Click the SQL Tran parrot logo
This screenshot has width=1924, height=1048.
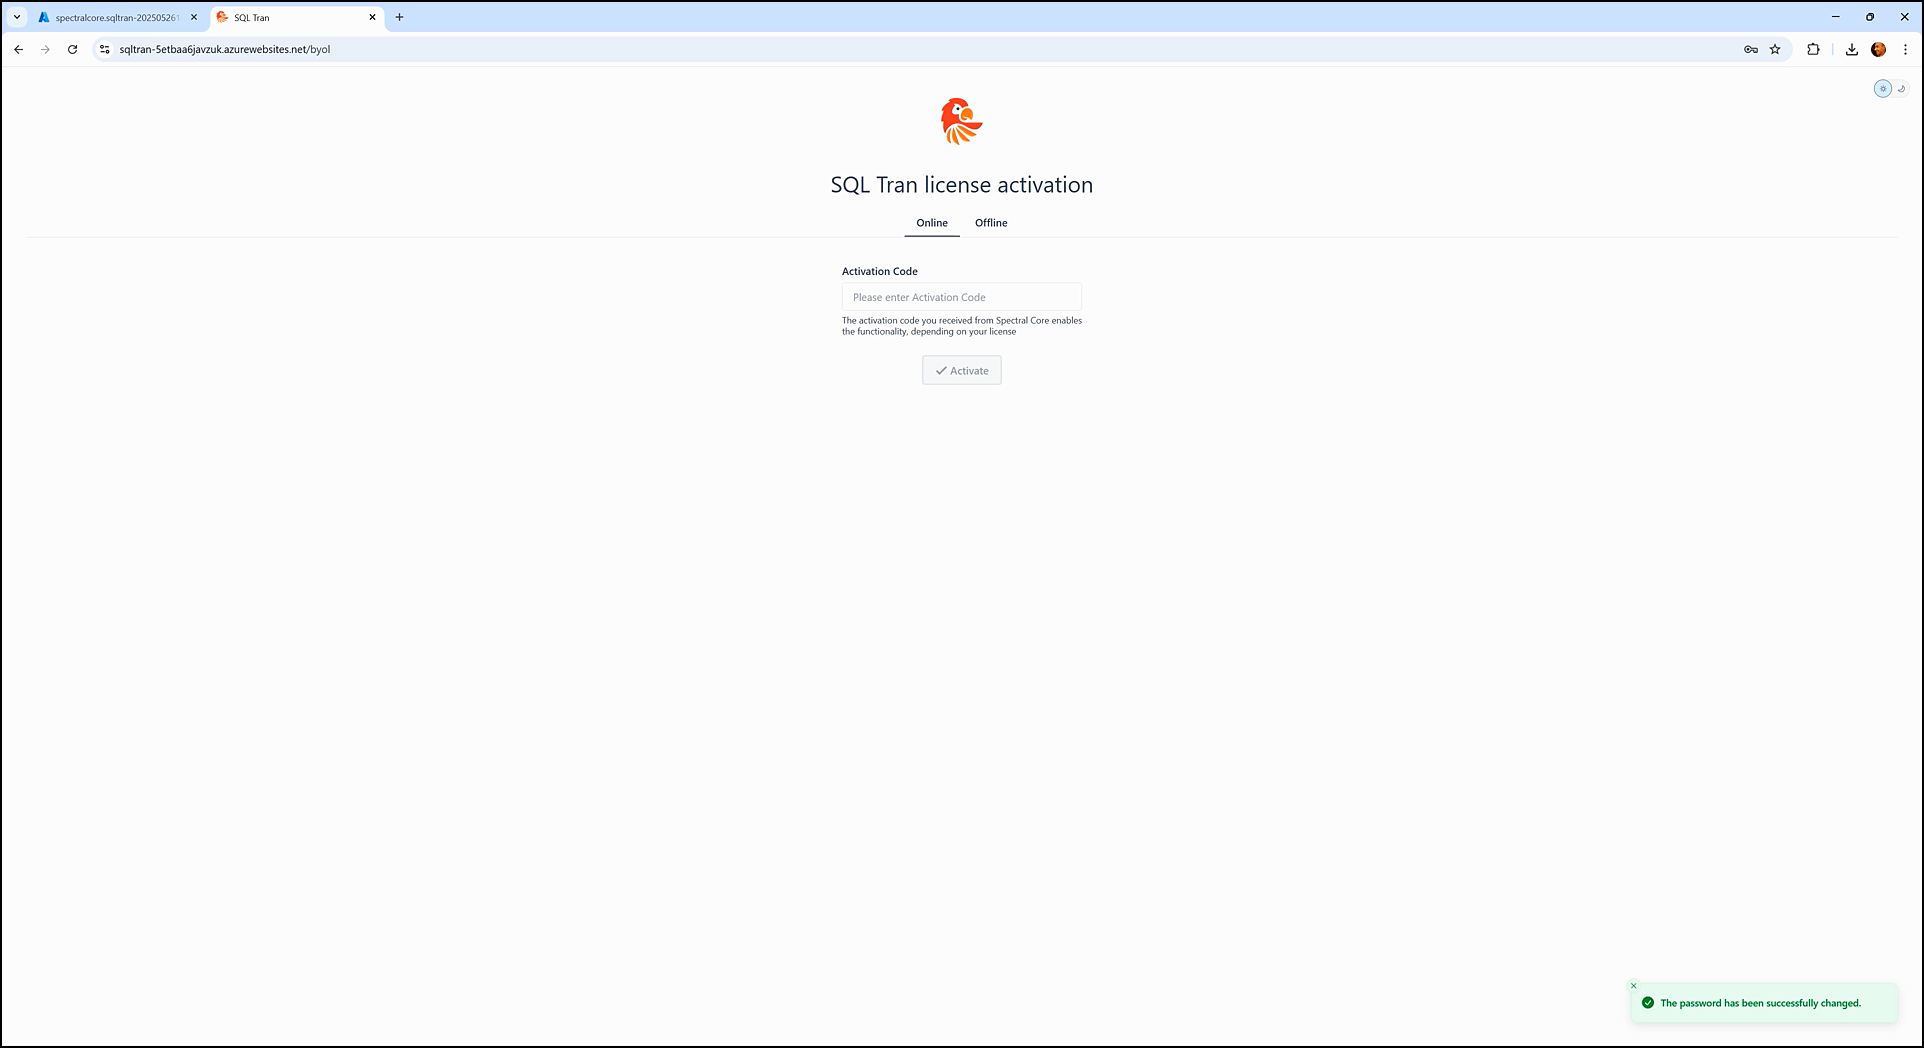[961, 122]
